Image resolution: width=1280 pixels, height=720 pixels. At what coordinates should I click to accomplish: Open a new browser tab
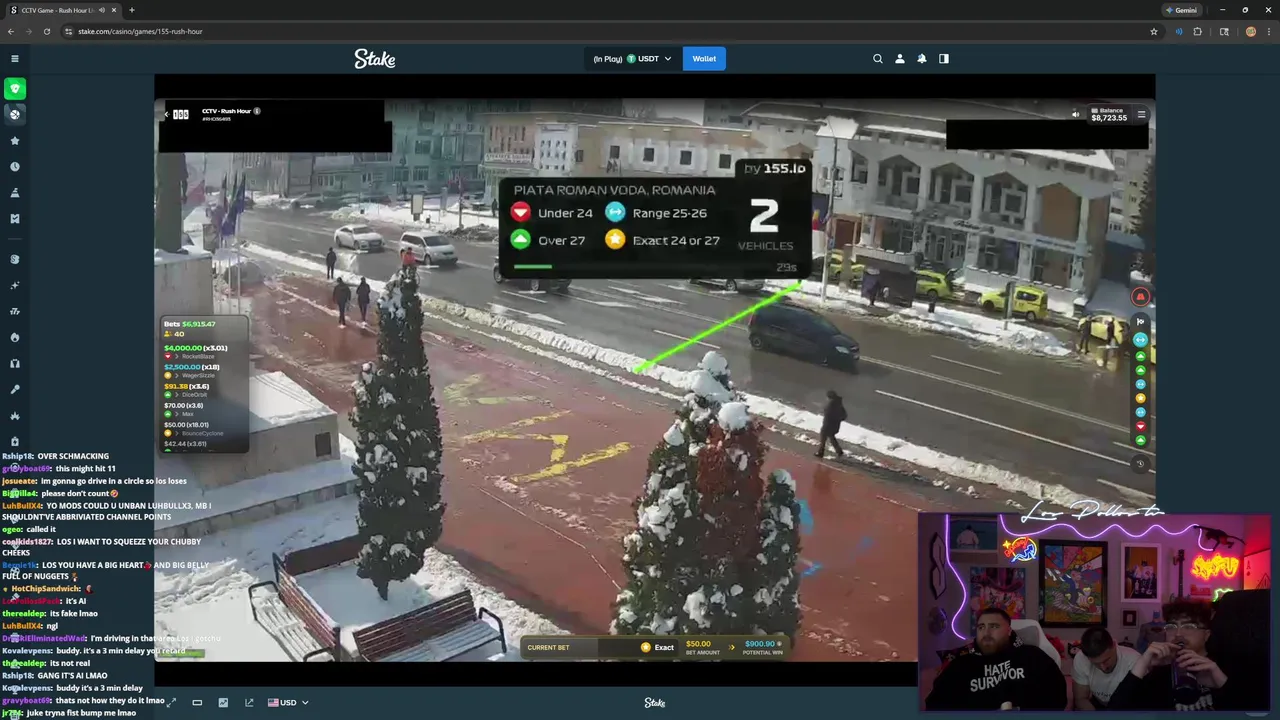click(131, 10)
